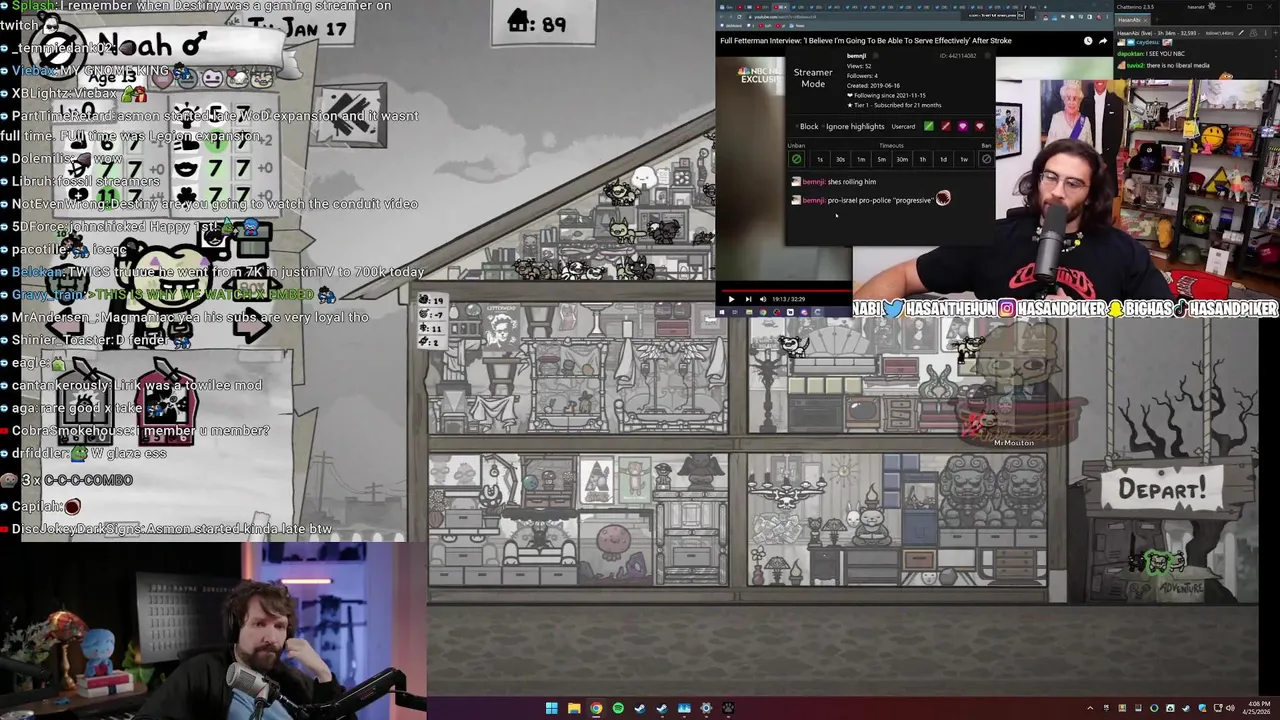Click the Instagram logo in the stream overlay
The width and height of the screenshot is (1280, 720).
[x=1007, y=308]
